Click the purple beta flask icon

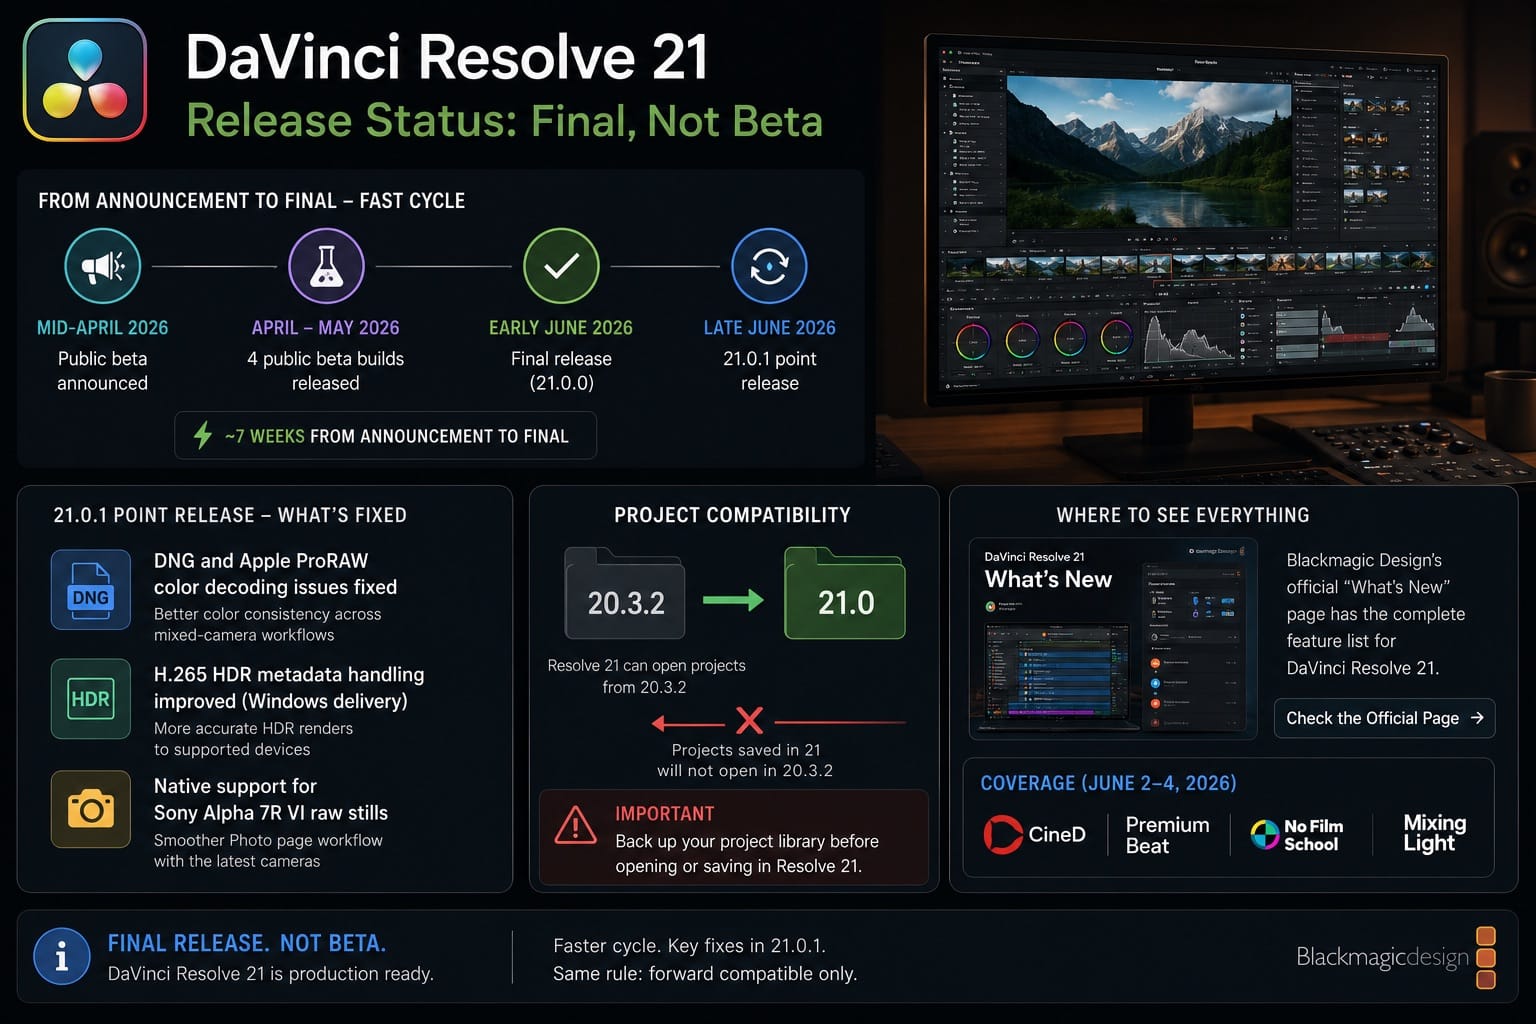pos(326,266)
